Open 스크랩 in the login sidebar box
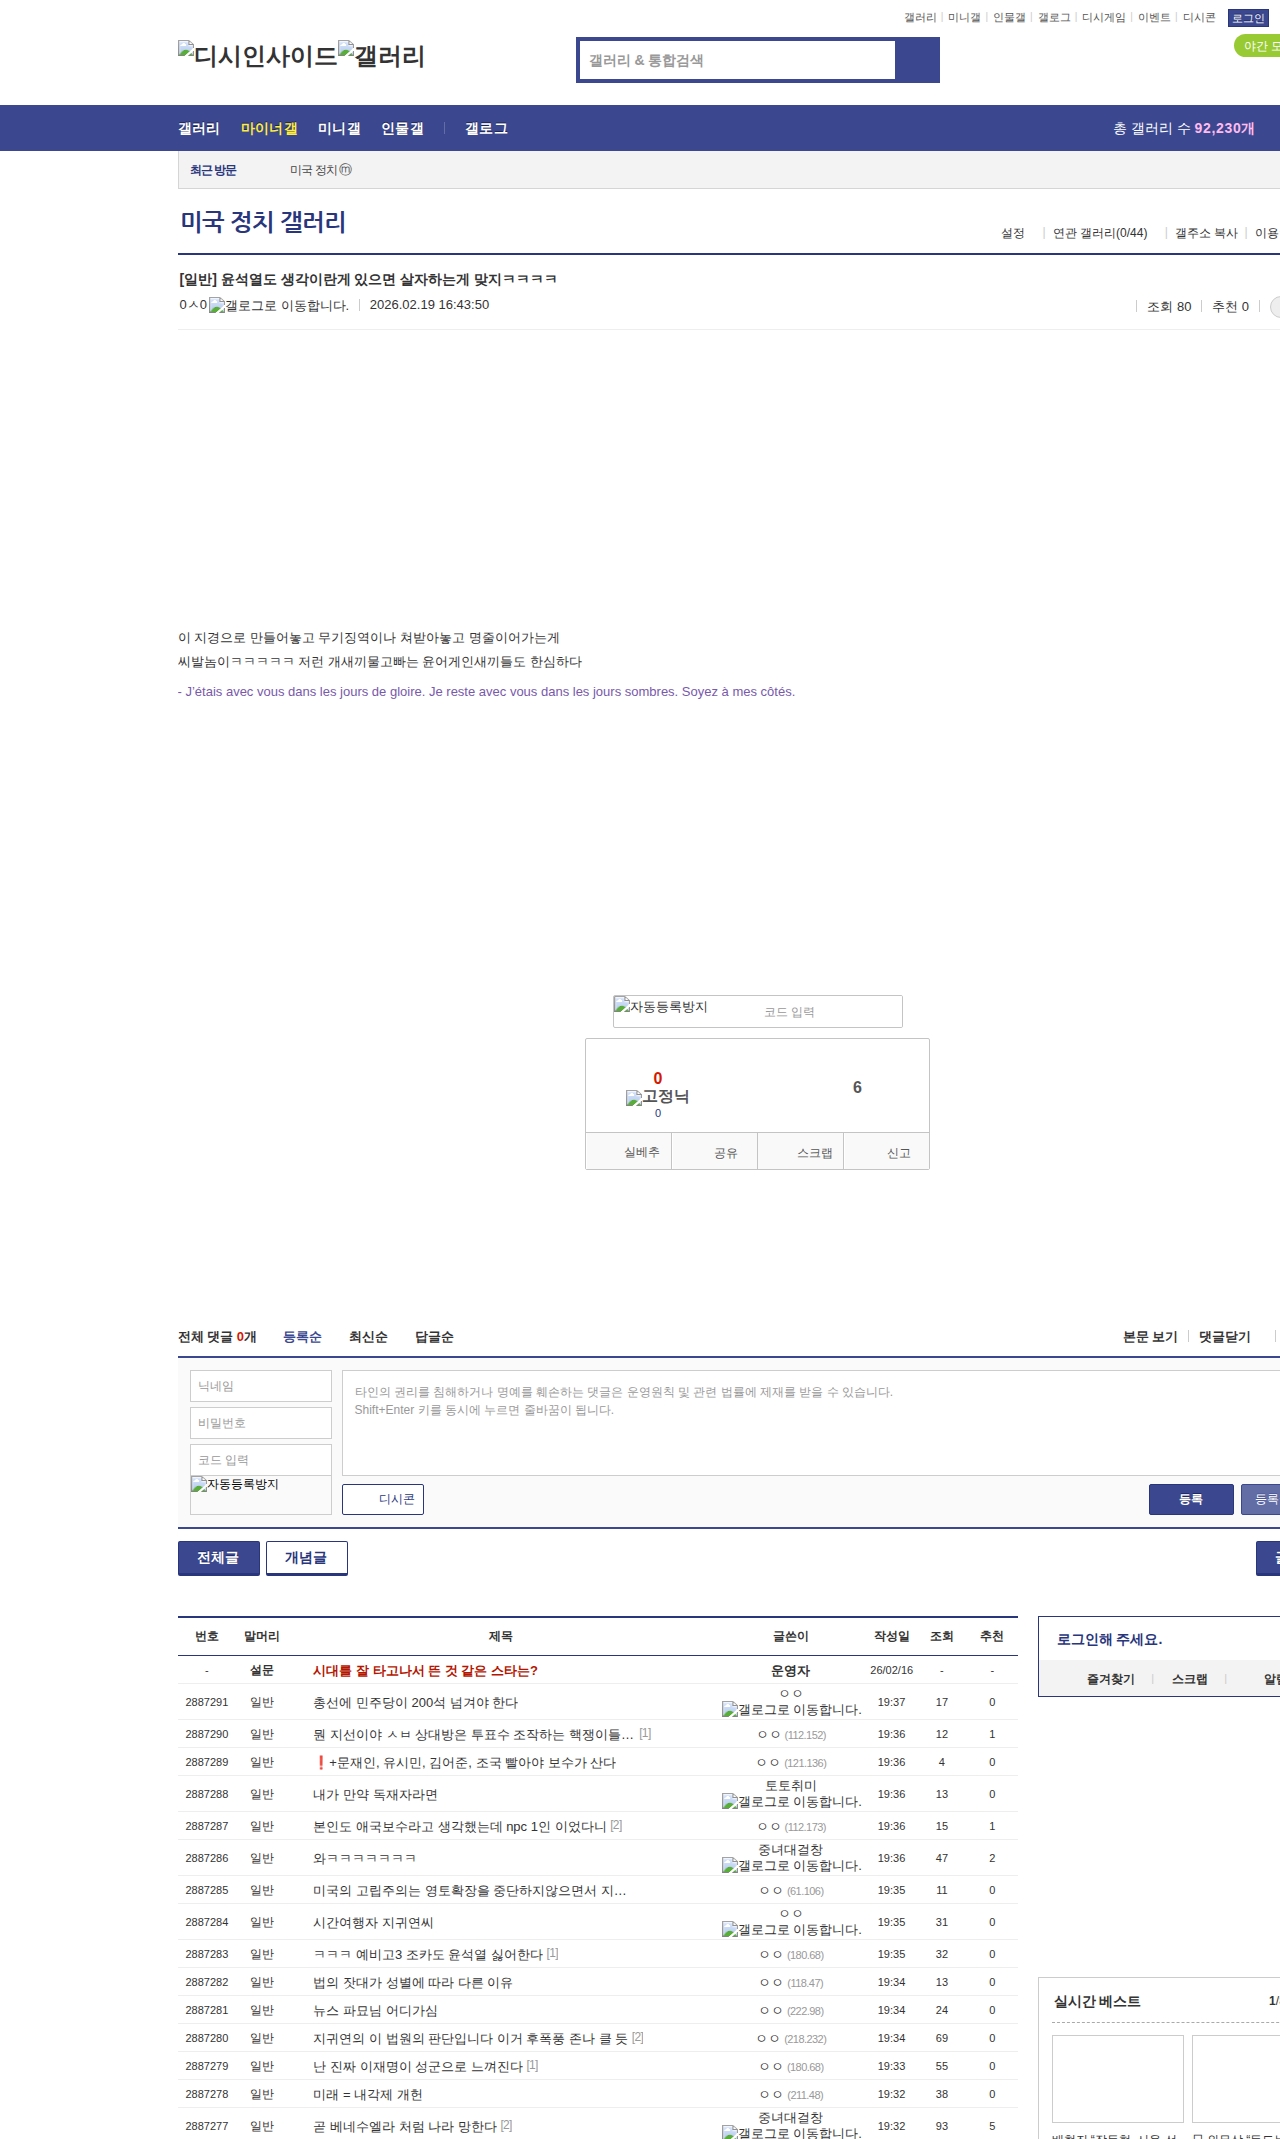Screen dimensions: 1280x2139 [x=1189, y=1680]
